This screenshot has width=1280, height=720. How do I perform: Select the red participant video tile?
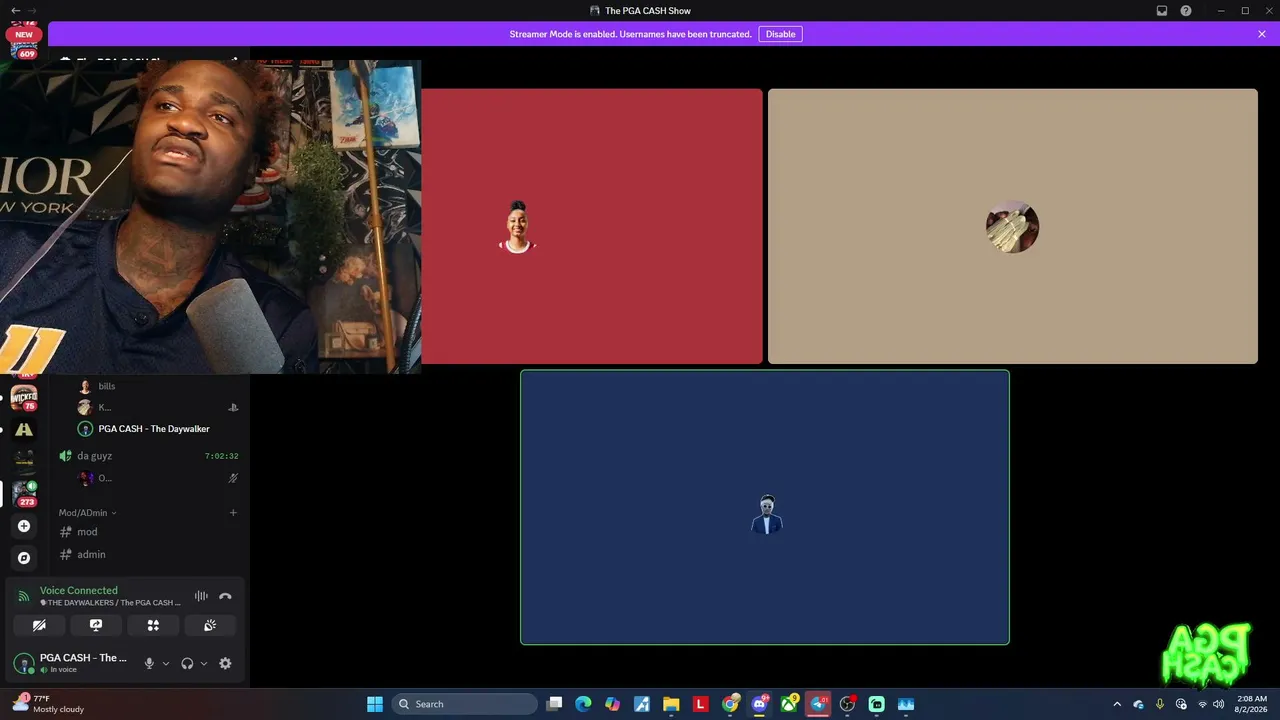click(592, 226)
